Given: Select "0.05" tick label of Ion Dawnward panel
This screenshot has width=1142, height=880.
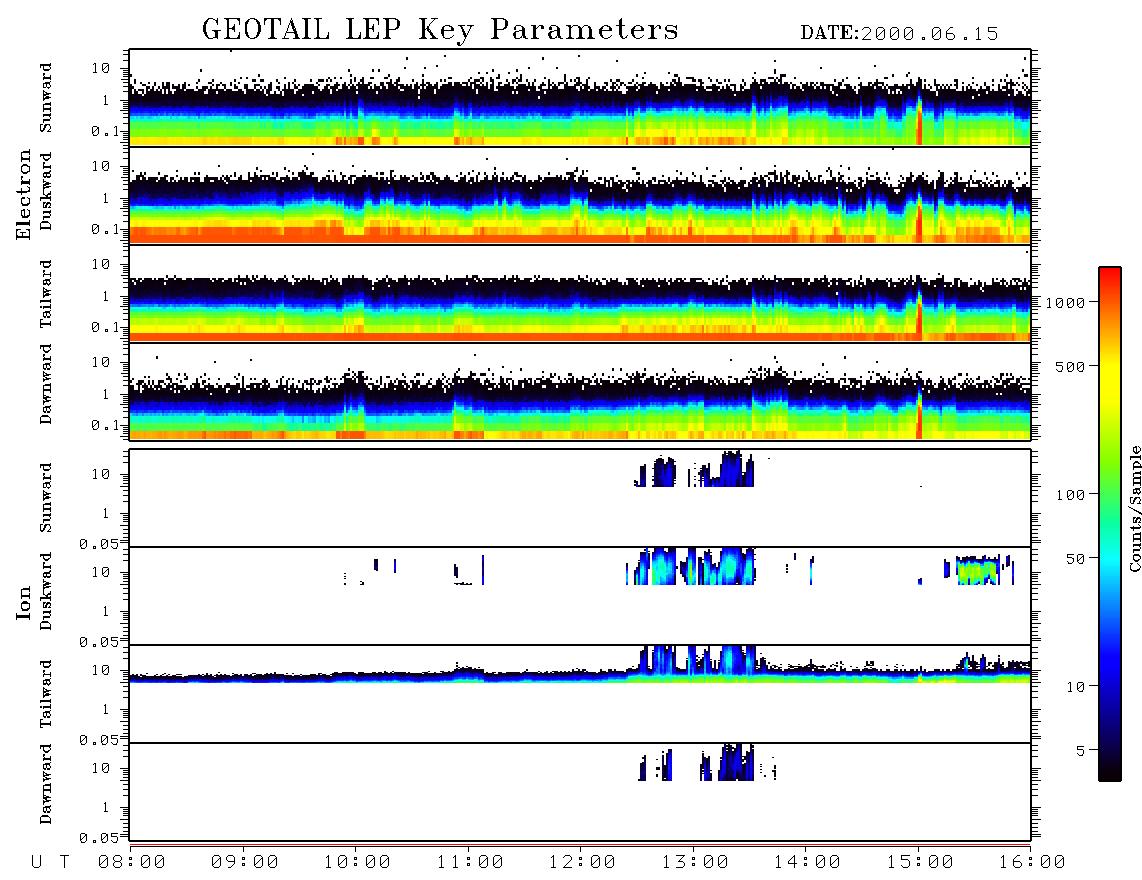Looking at the screenshot, I should tap(98, 838).
